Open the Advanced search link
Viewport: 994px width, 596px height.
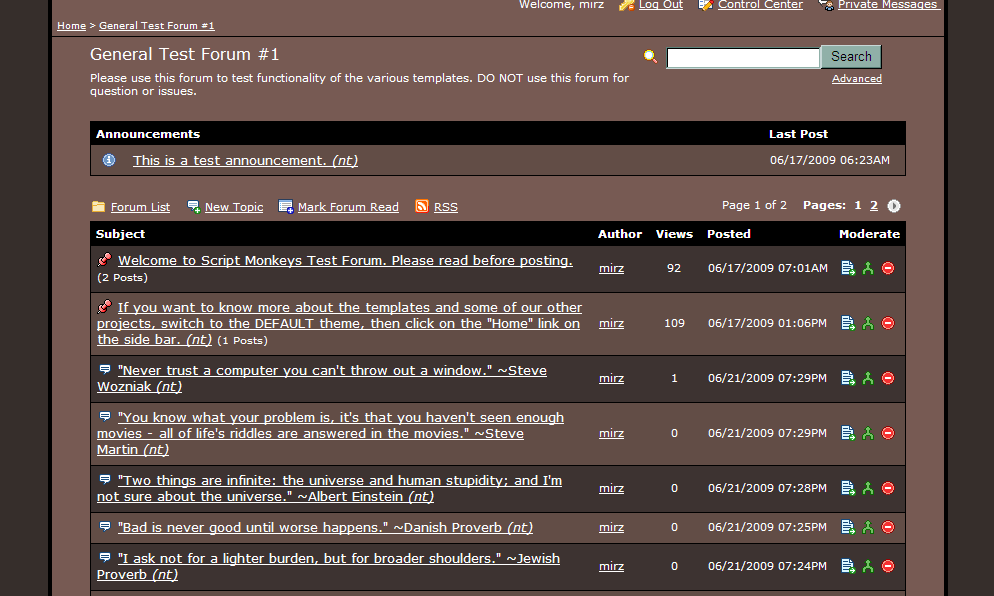[x=856, y=79]
